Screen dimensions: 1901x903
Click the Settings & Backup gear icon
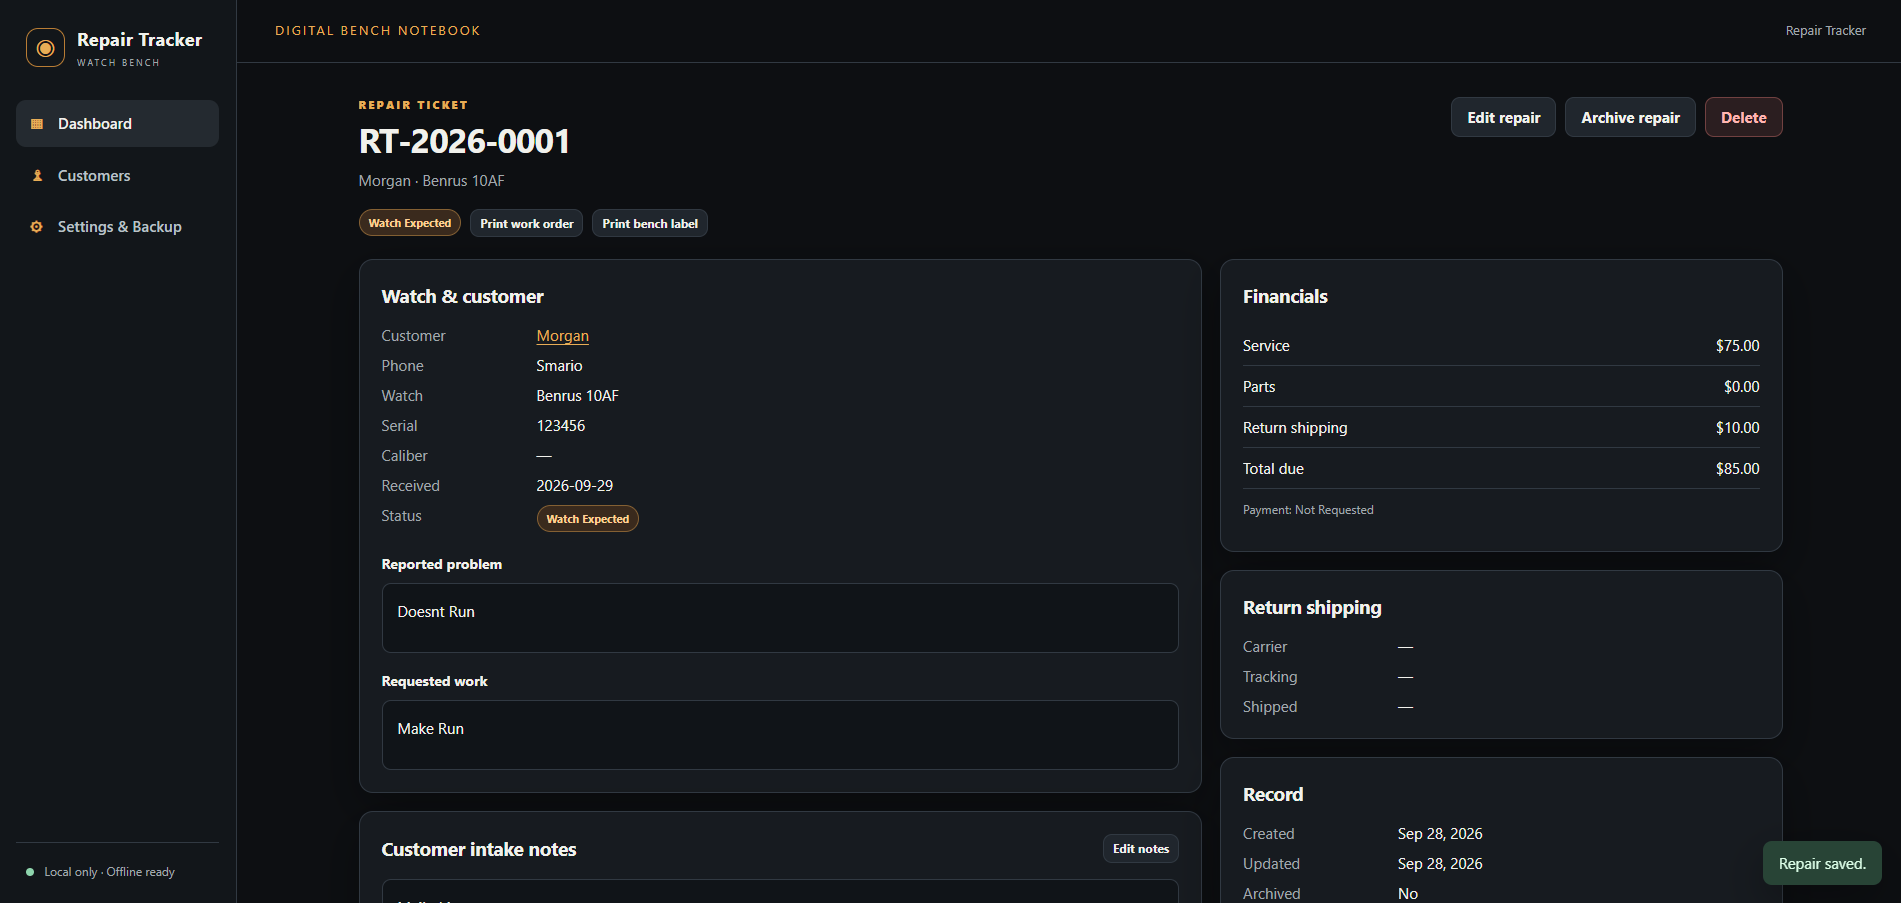pos(37,227)
